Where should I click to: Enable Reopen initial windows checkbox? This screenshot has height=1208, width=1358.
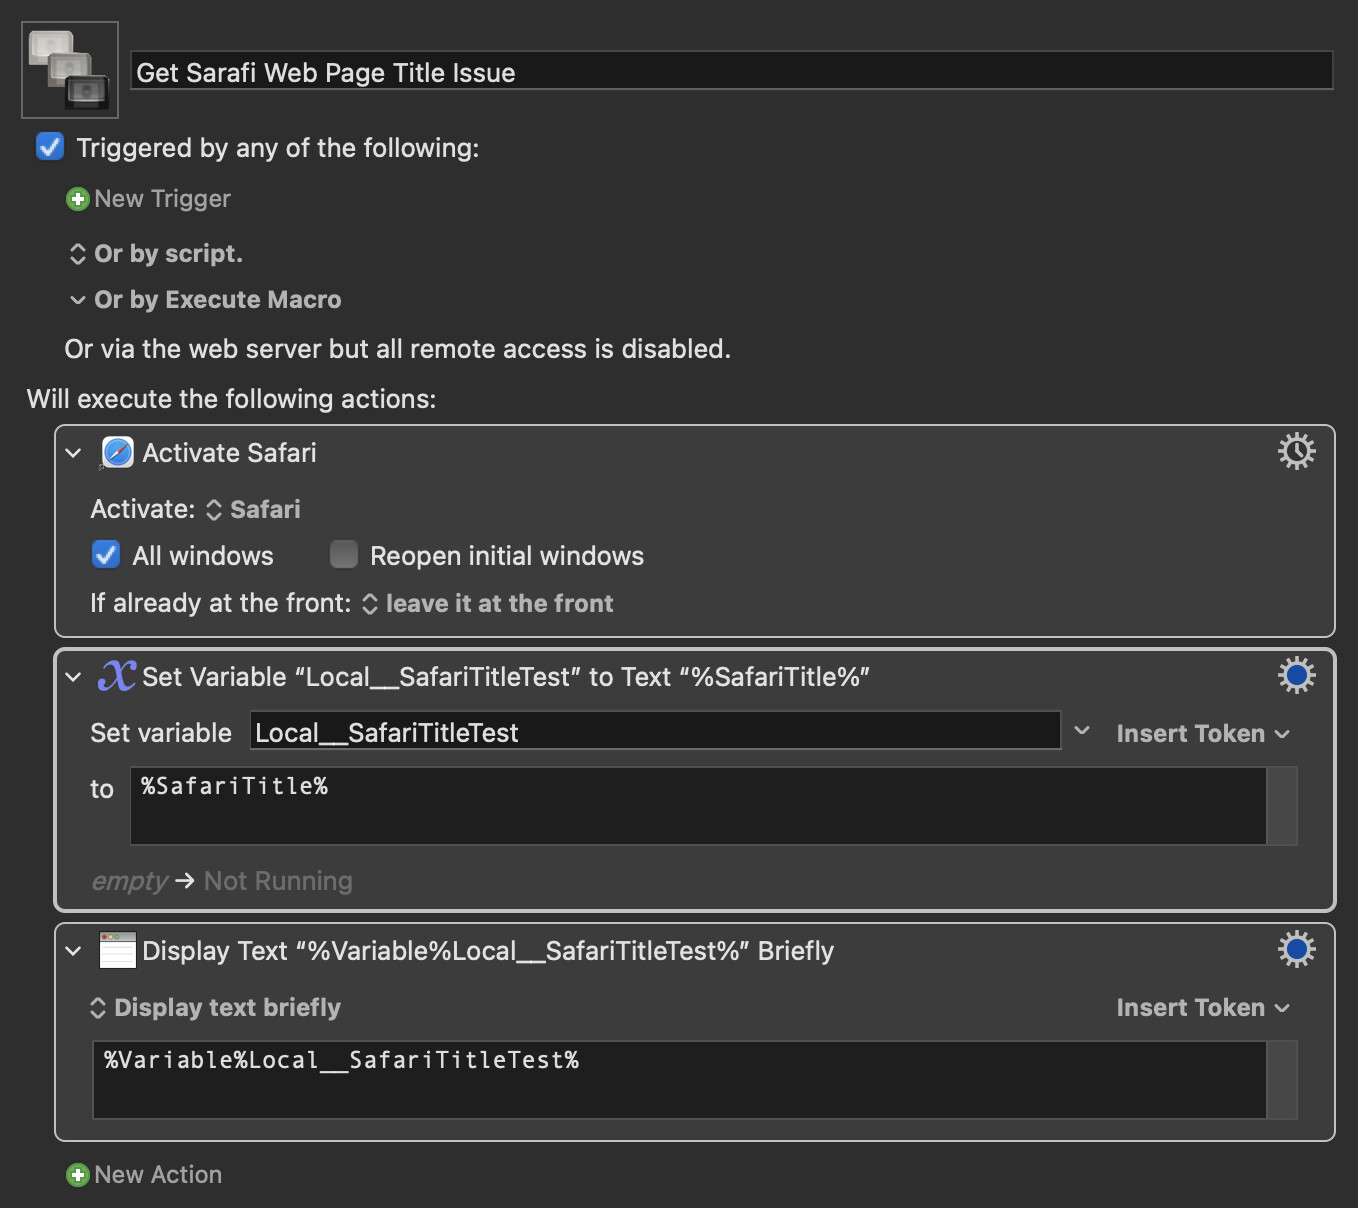(344, 554)
